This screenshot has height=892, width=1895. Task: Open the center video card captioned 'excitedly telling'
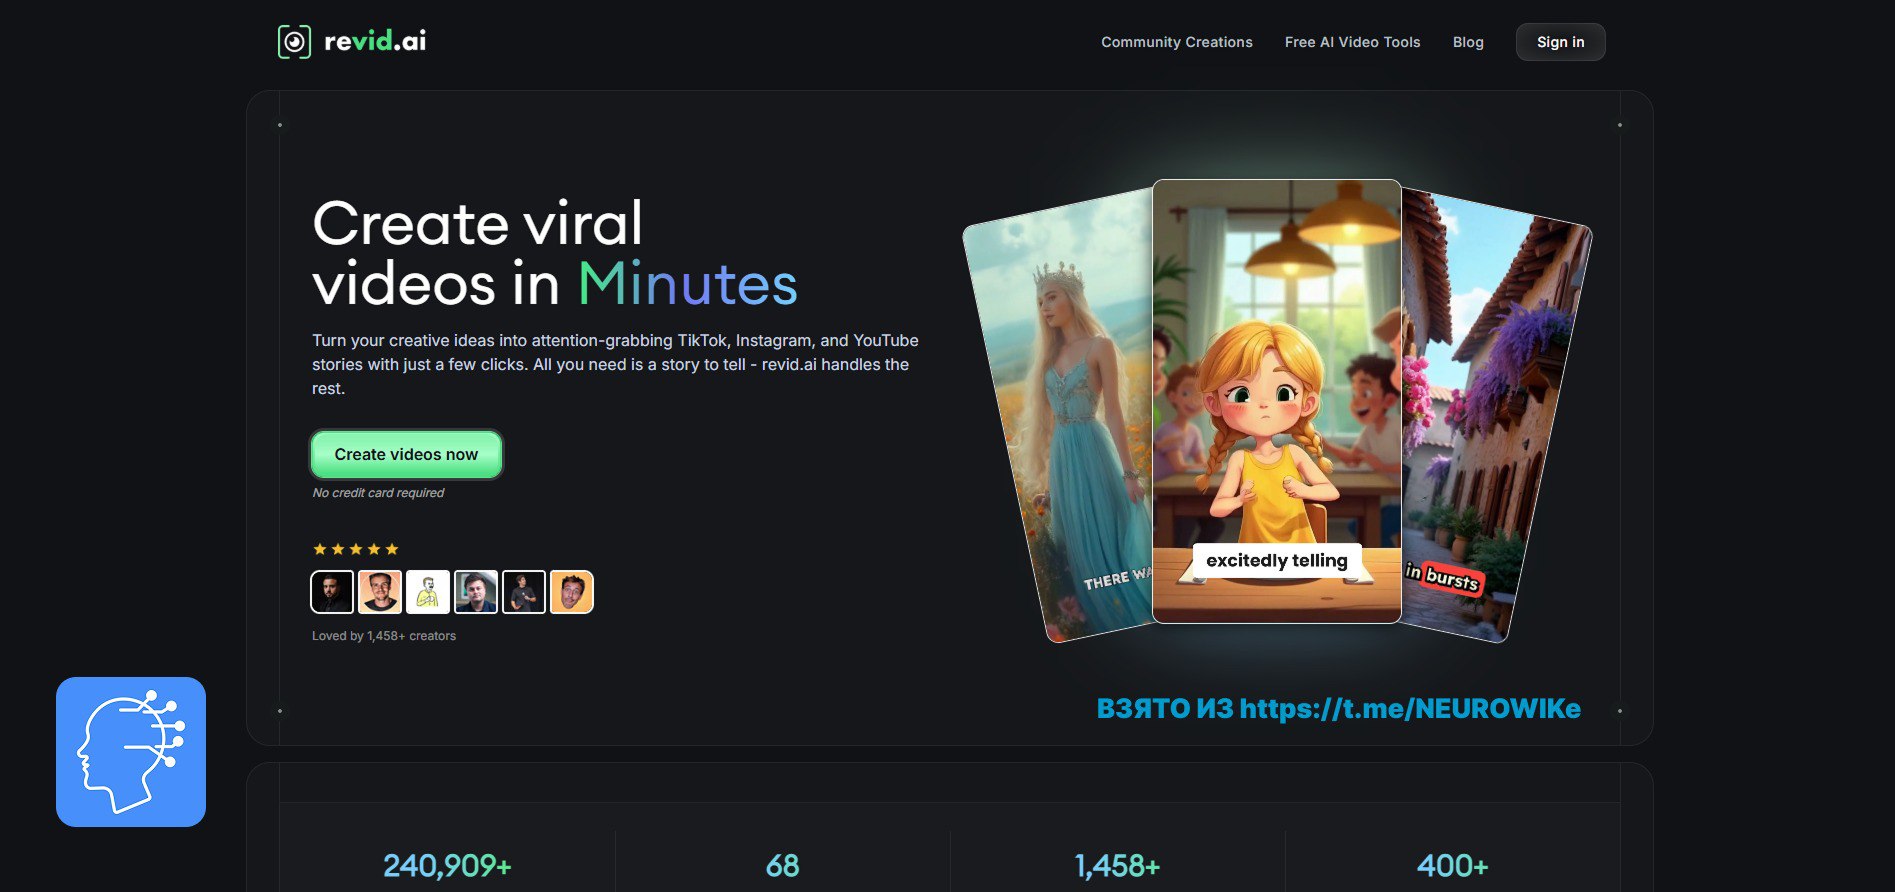click(1276, 400)
